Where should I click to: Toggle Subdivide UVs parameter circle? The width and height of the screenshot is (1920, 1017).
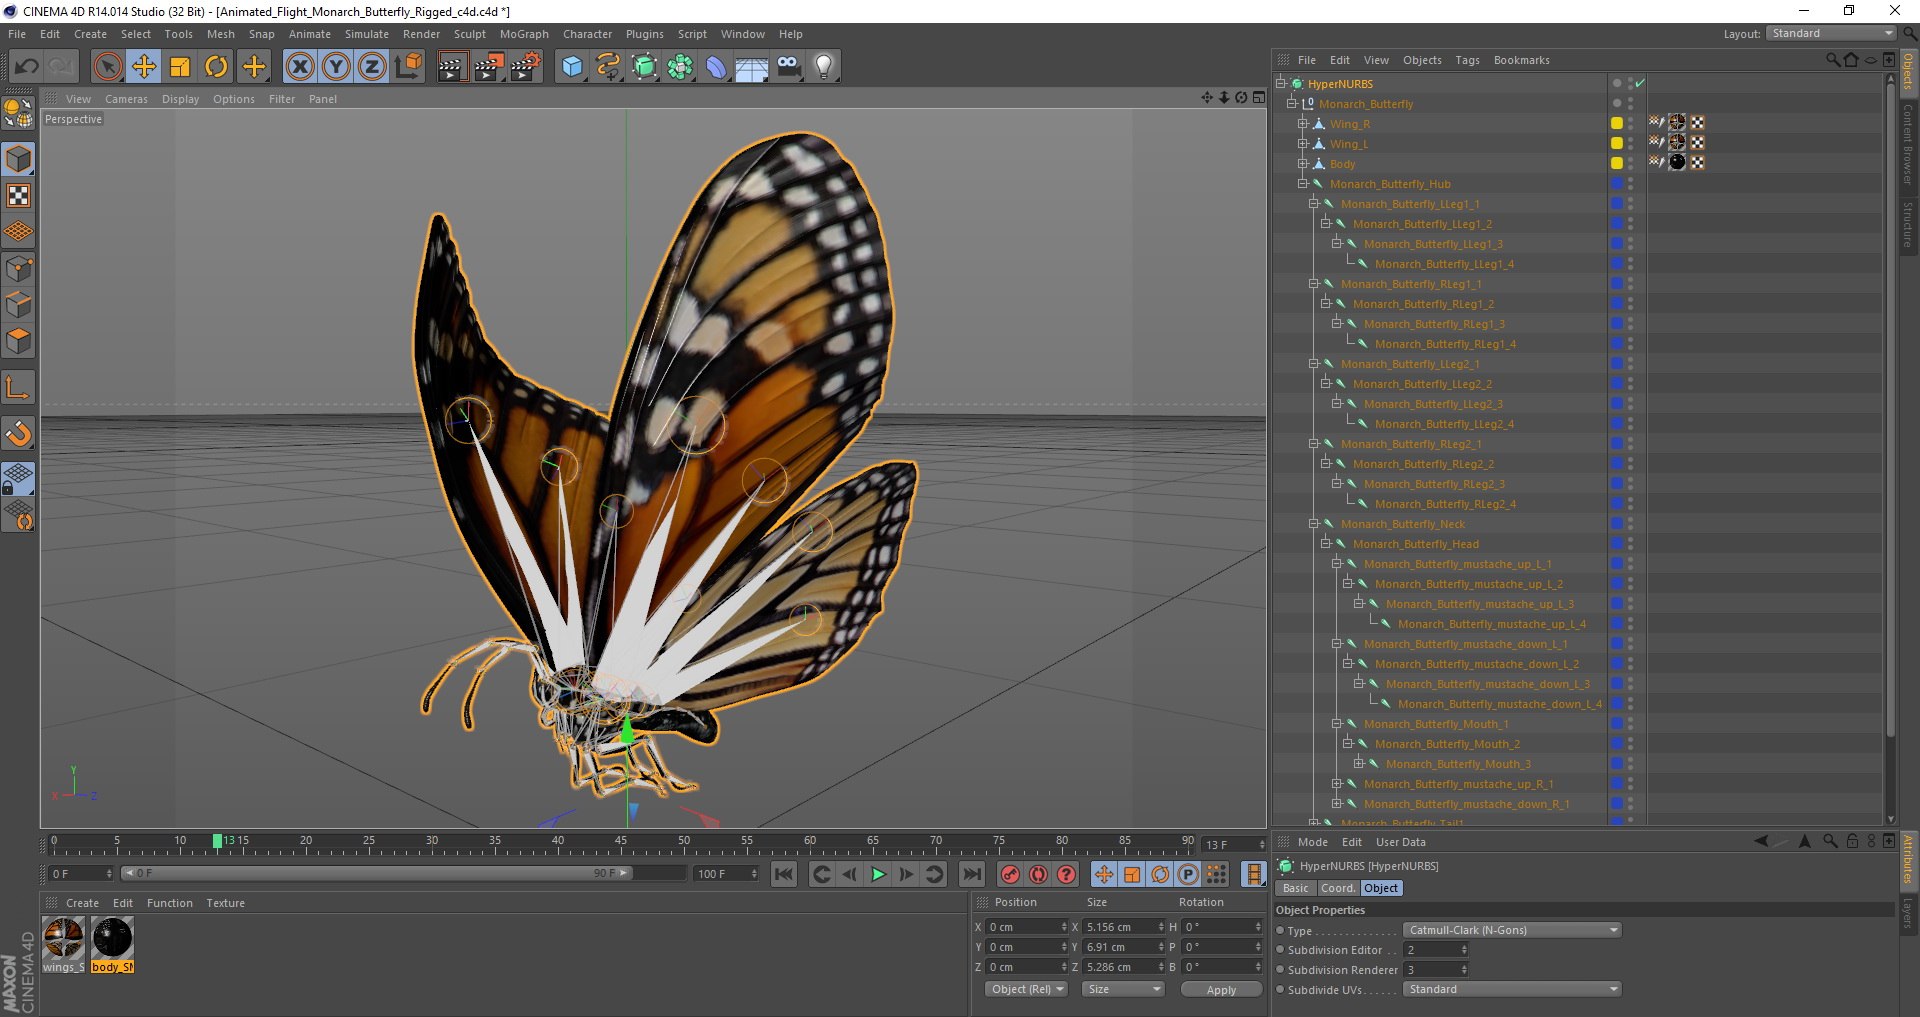coord(1280,989)
